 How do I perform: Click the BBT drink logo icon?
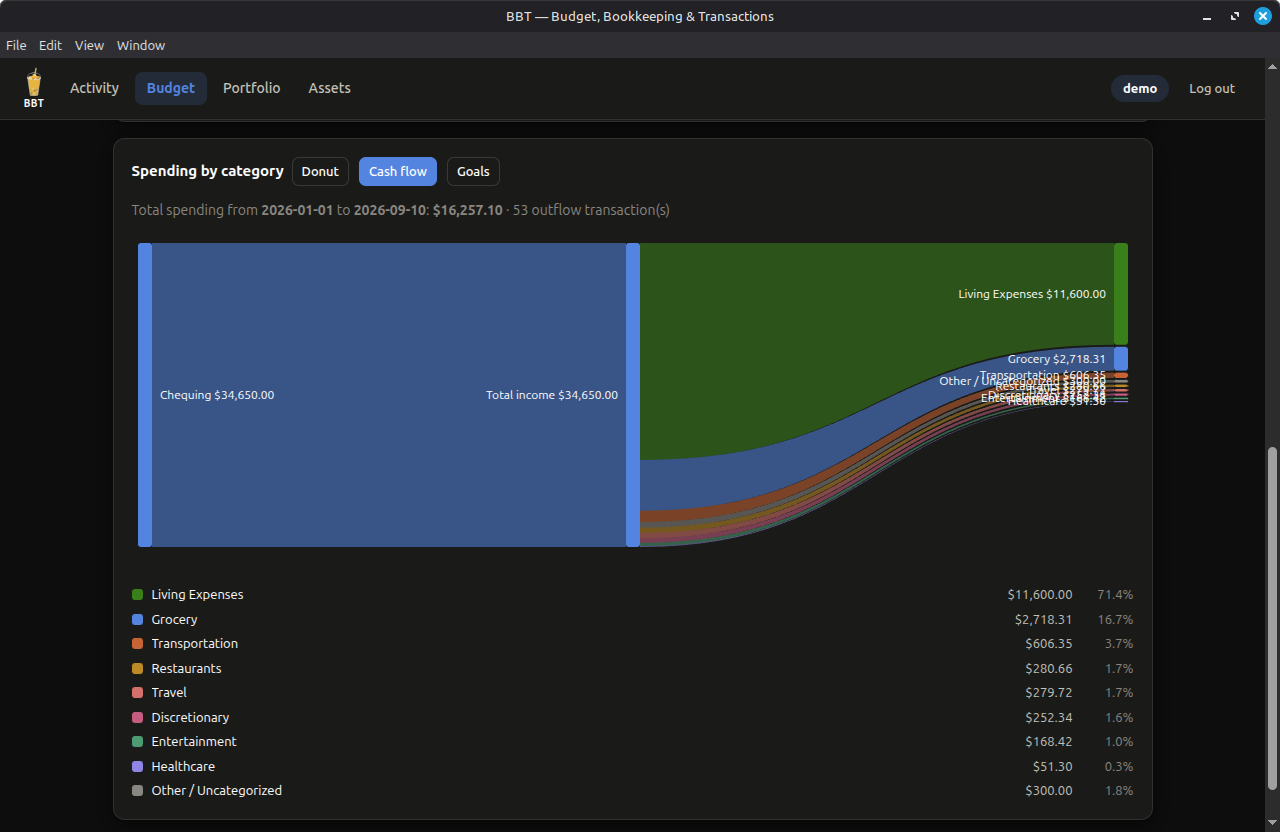coord(34,88)
